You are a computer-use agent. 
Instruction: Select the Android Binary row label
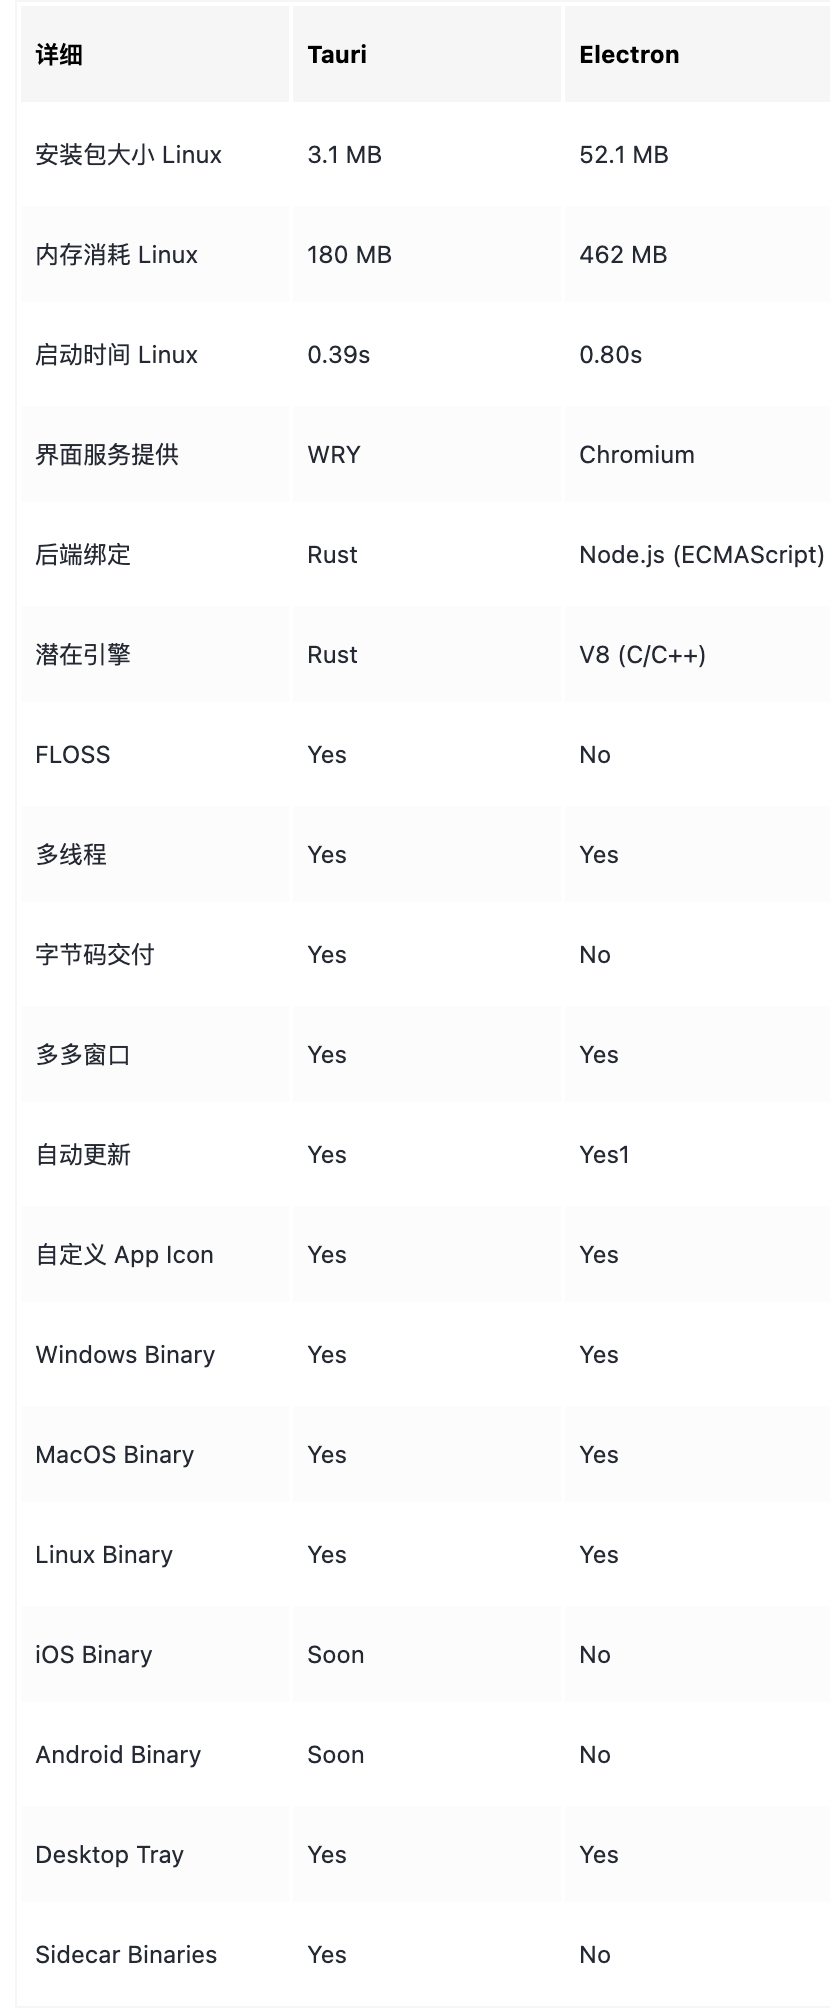pos(118,1755)
